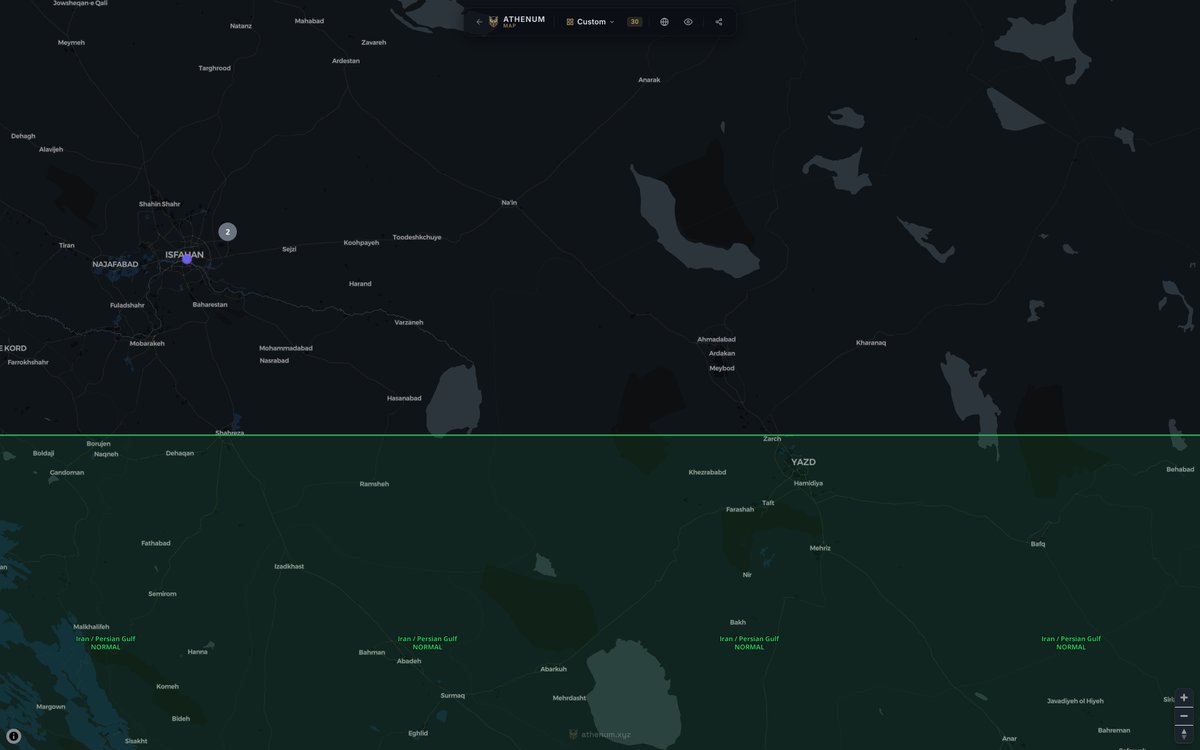1200x750 pixels.
Task: Click the Mehriz town label
Action: click(820, 548)
